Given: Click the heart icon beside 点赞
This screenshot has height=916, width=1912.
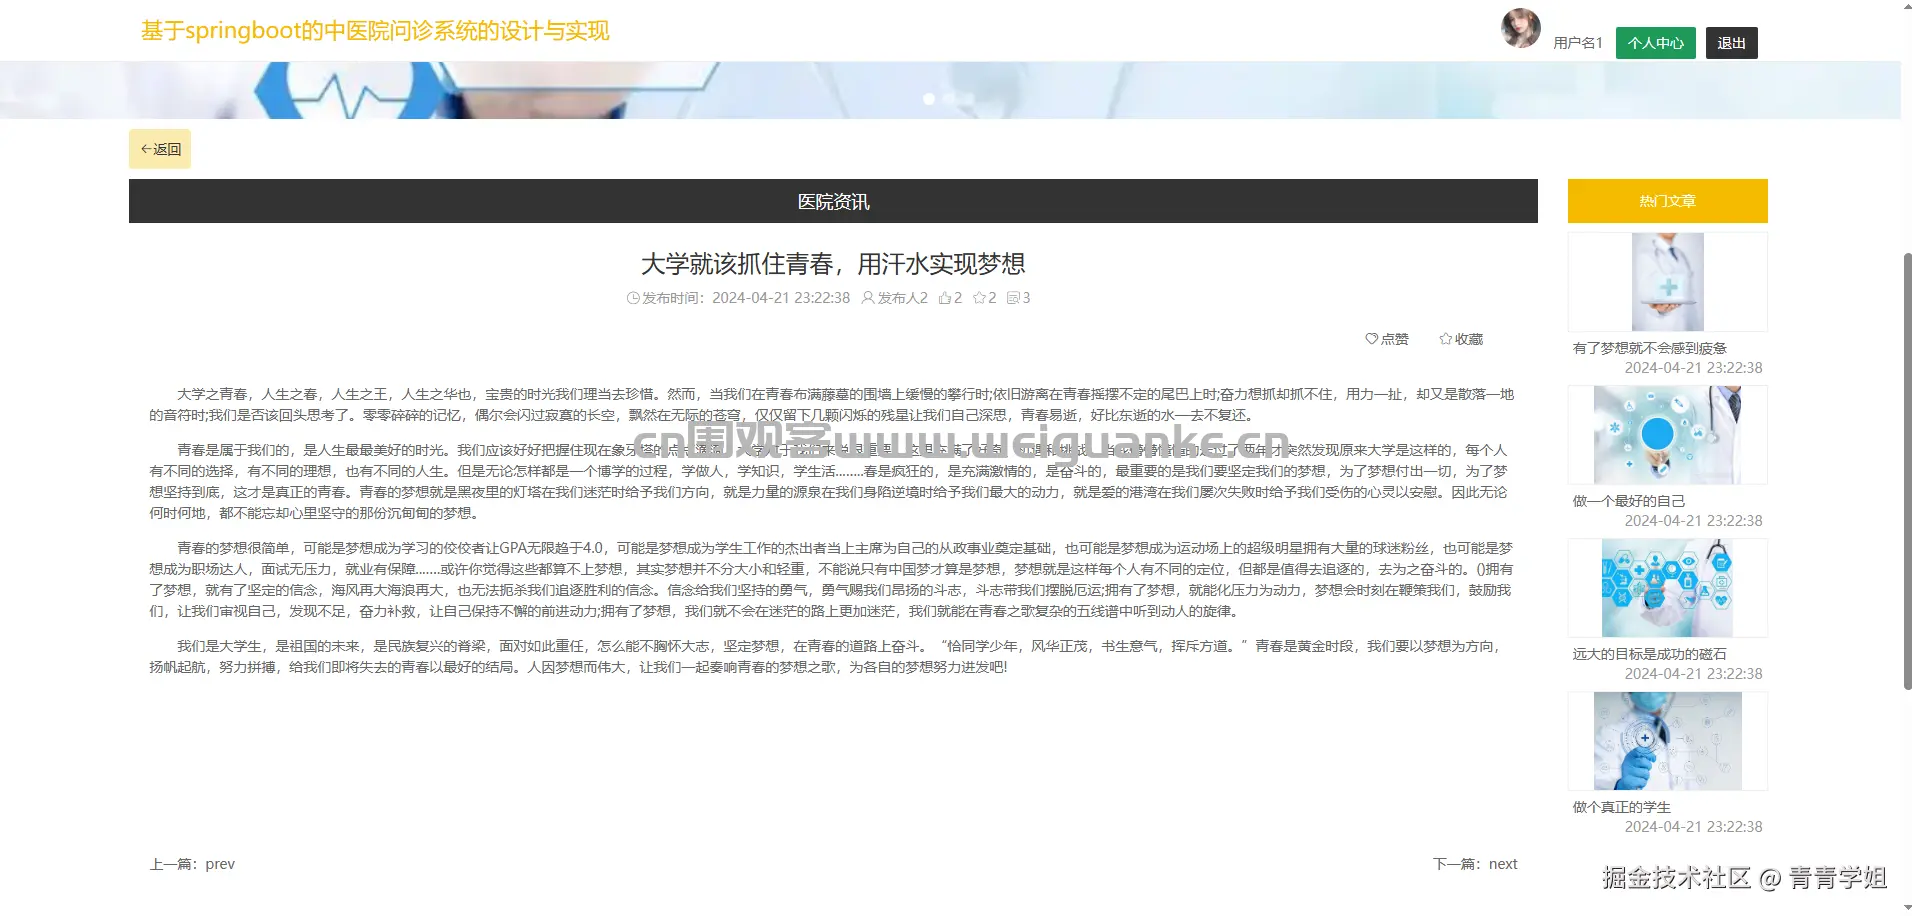Looking at the screenshot, I should 1372,339.
